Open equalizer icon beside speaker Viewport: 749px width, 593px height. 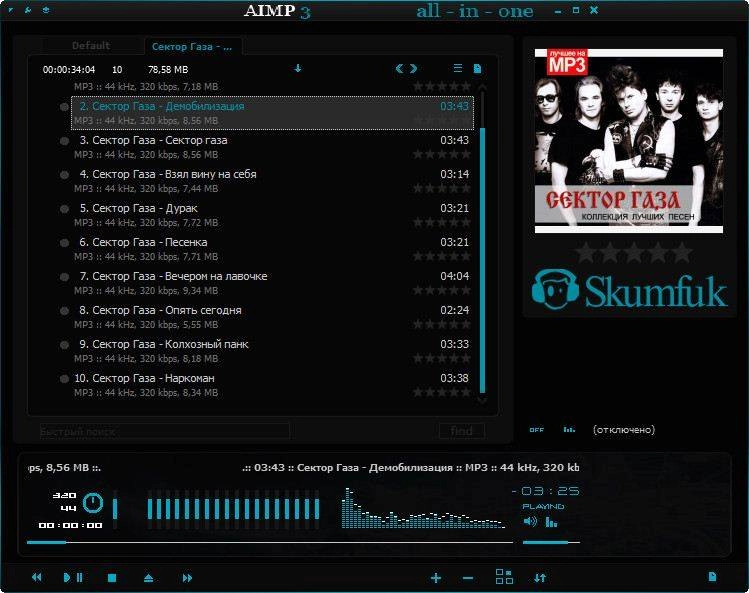coord(551,521)
